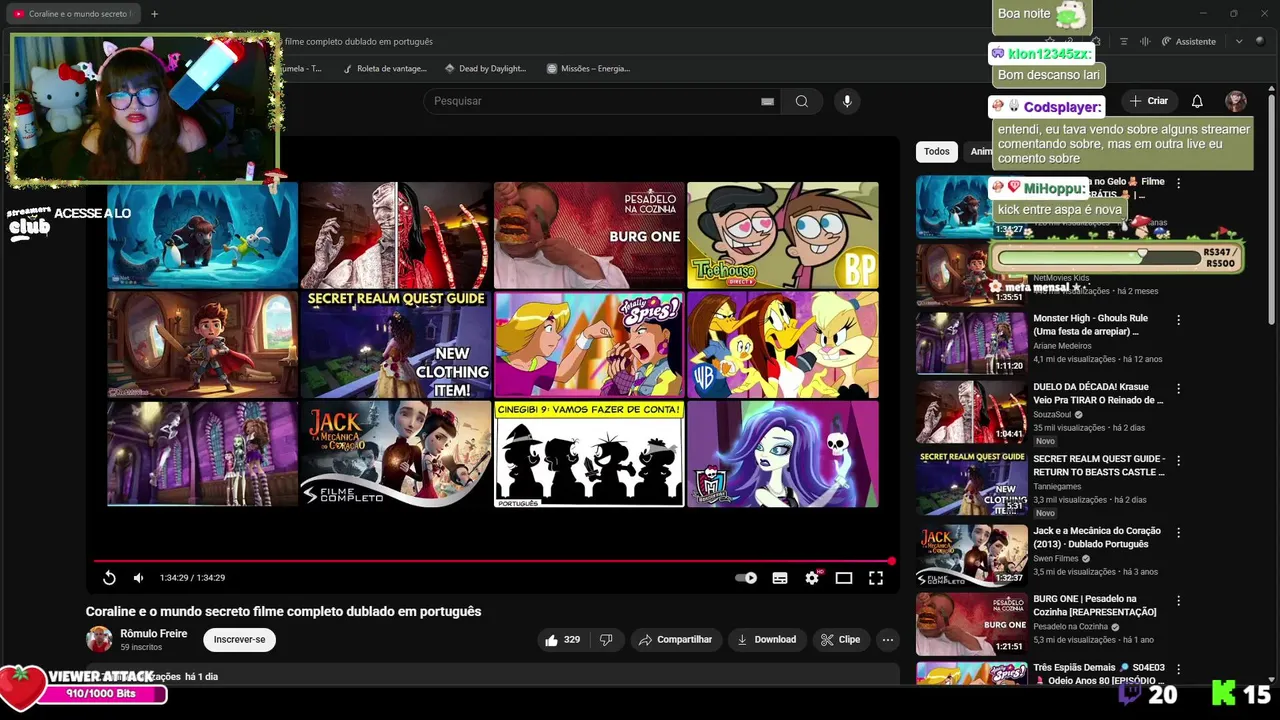The image size is (1280, 720).
Task: Enter fullscreen with the player icon
Action: point(876,578)
